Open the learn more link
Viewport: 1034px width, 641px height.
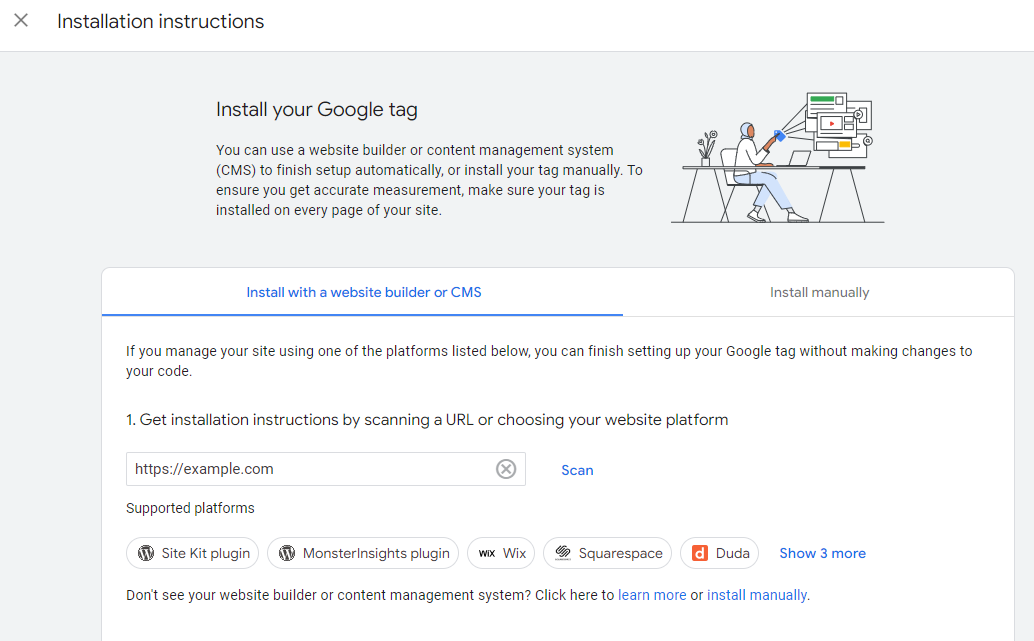pyautogui.click(x=652, y=595)
